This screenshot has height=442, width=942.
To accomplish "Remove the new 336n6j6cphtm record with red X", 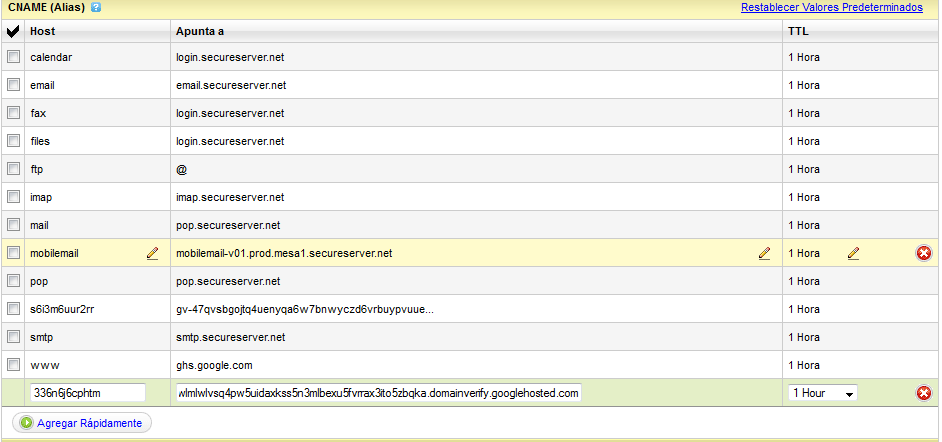I will point(923,393).
